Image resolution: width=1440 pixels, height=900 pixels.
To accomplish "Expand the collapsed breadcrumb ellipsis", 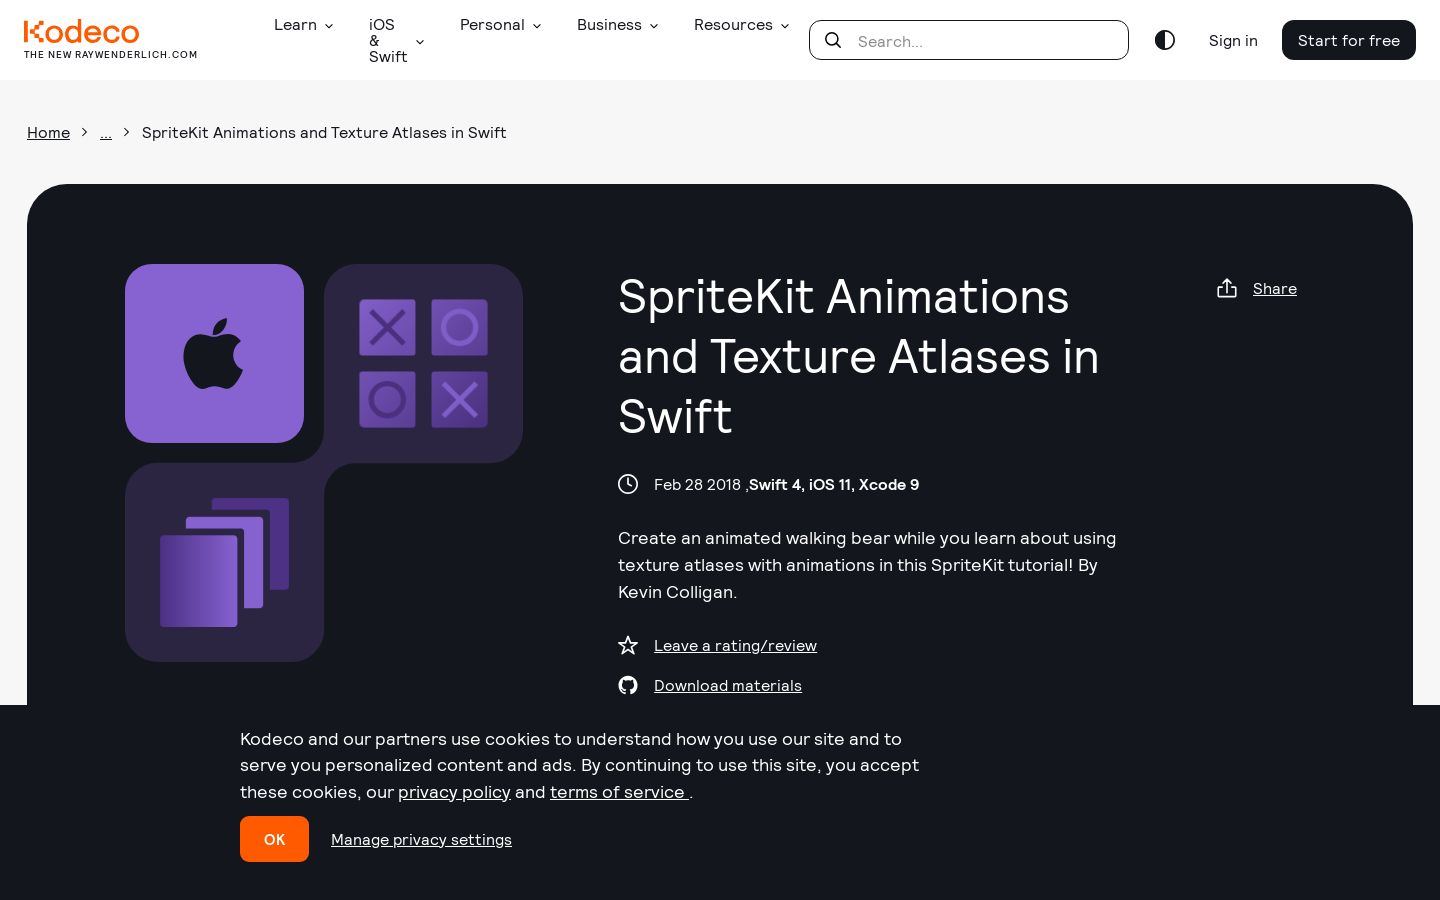I will (106, 132).
